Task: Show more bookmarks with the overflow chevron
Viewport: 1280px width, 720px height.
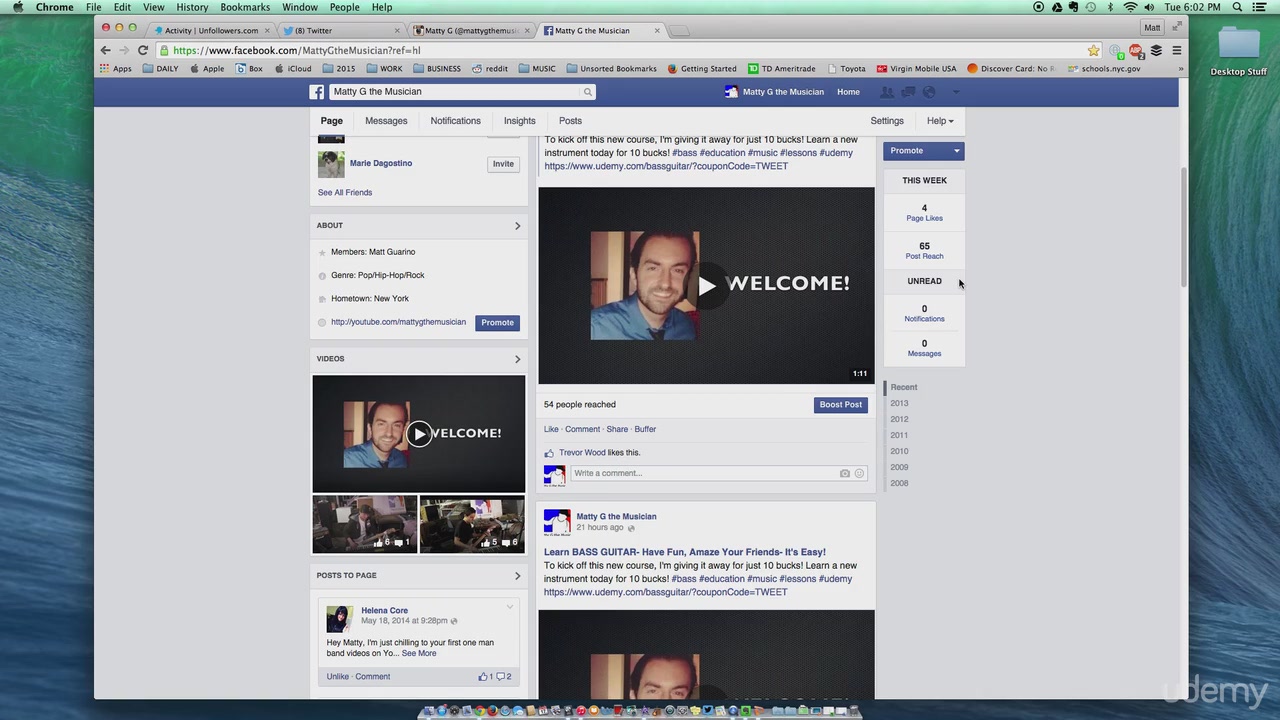Action: tap(1181, 69)
